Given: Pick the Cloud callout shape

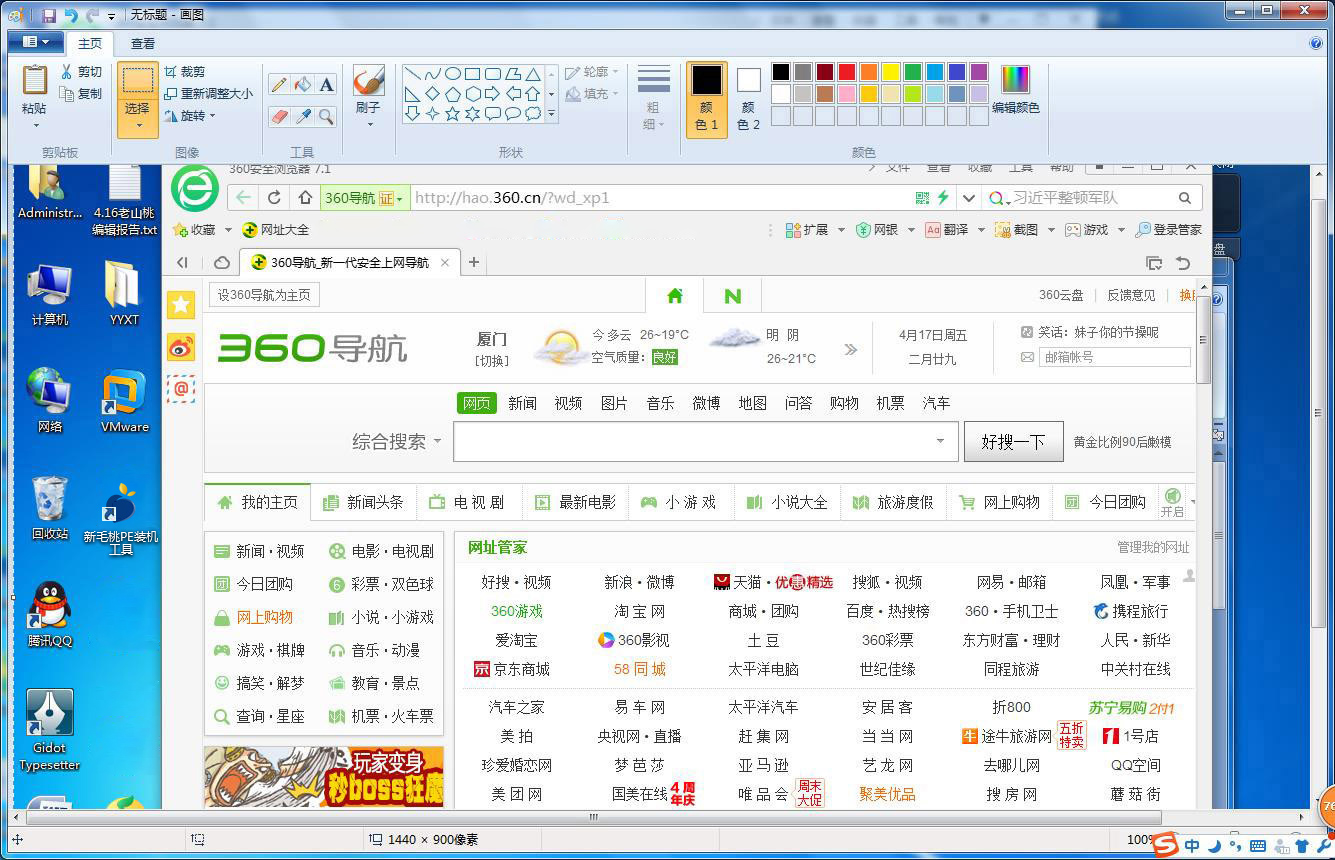Looking at the screenshot, I should pyautogui.click(x=533, y=114).
